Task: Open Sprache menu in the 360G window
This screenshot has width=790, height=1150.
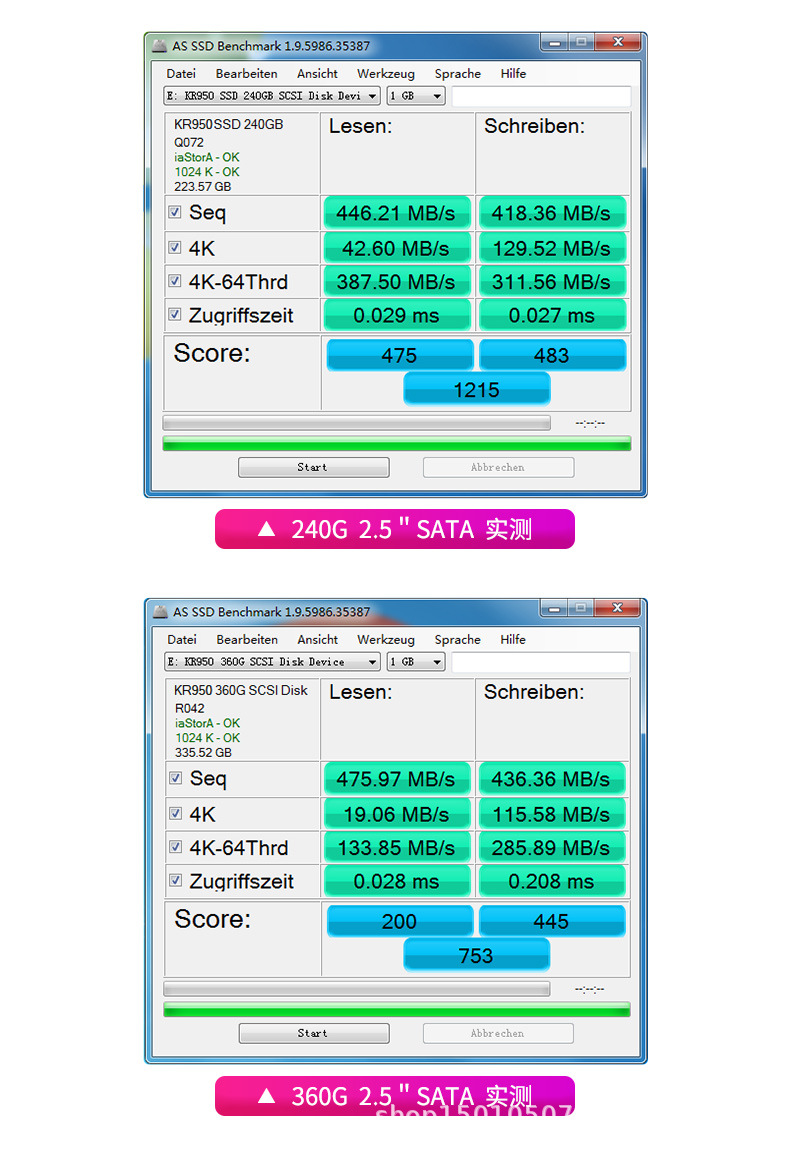Action: coord(458,640)
